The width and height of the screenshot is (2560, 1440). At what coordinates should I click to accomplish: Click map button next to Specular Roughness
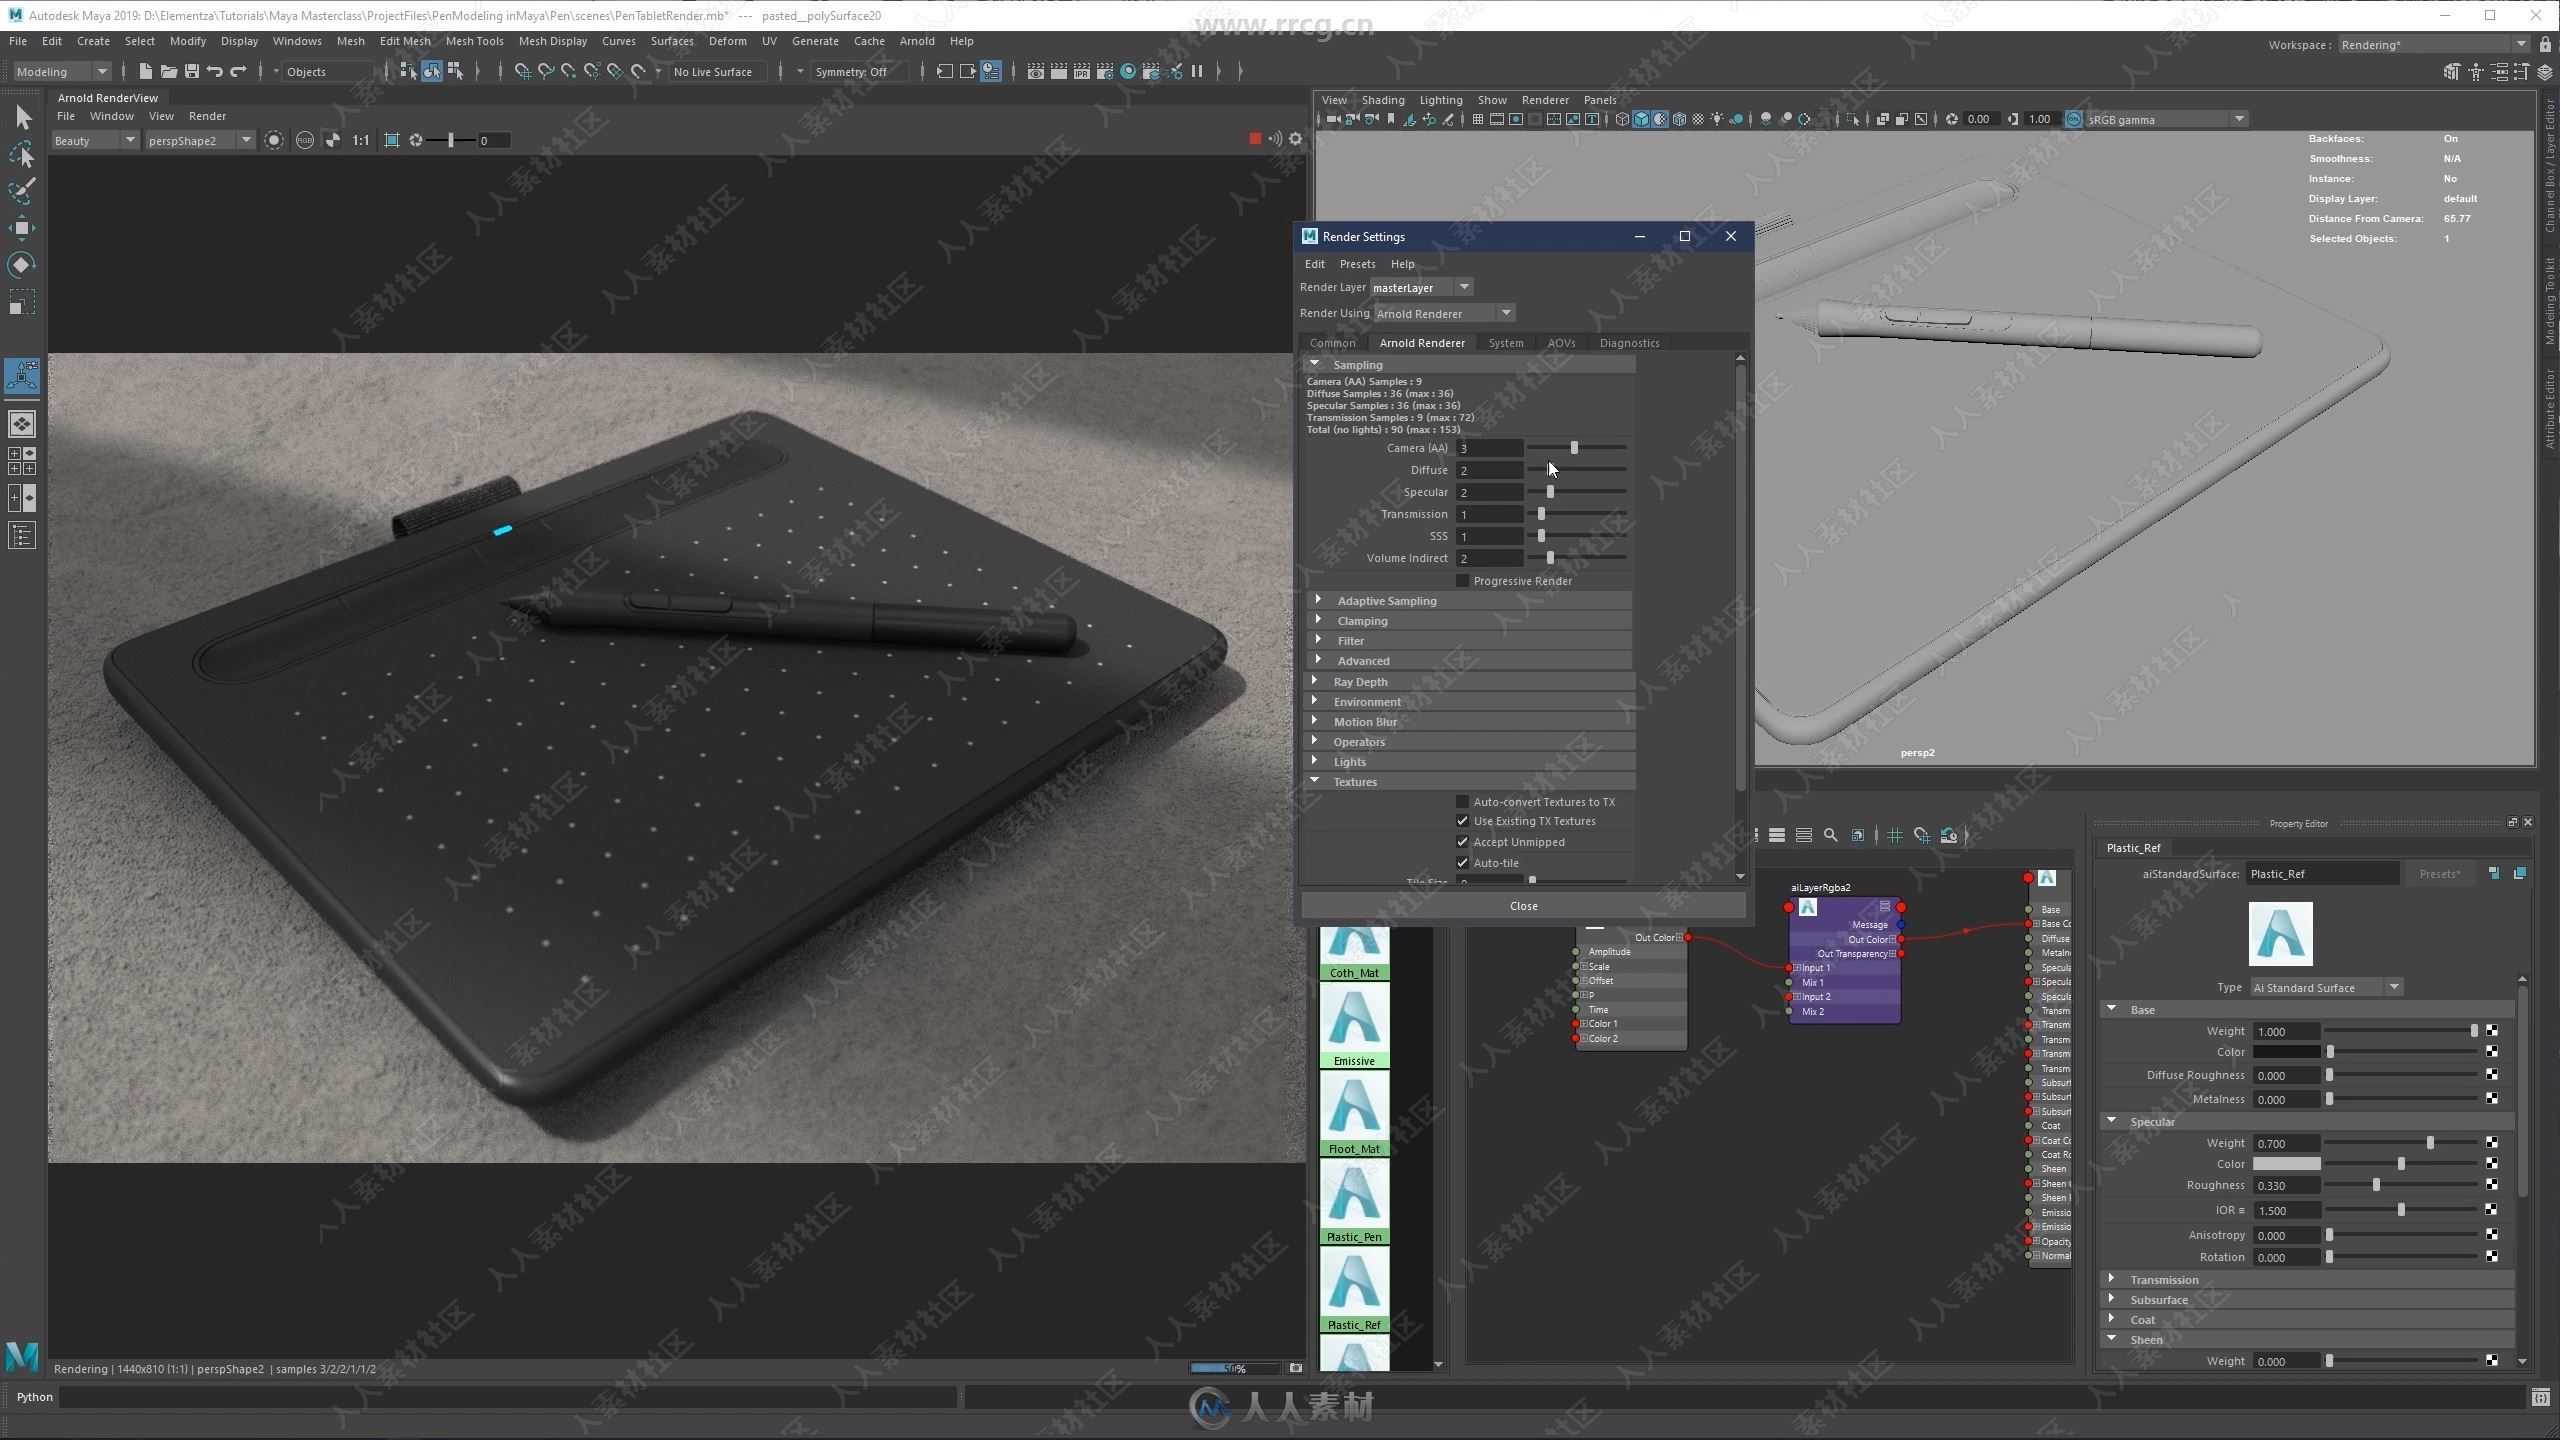tap(2491, 1185)
